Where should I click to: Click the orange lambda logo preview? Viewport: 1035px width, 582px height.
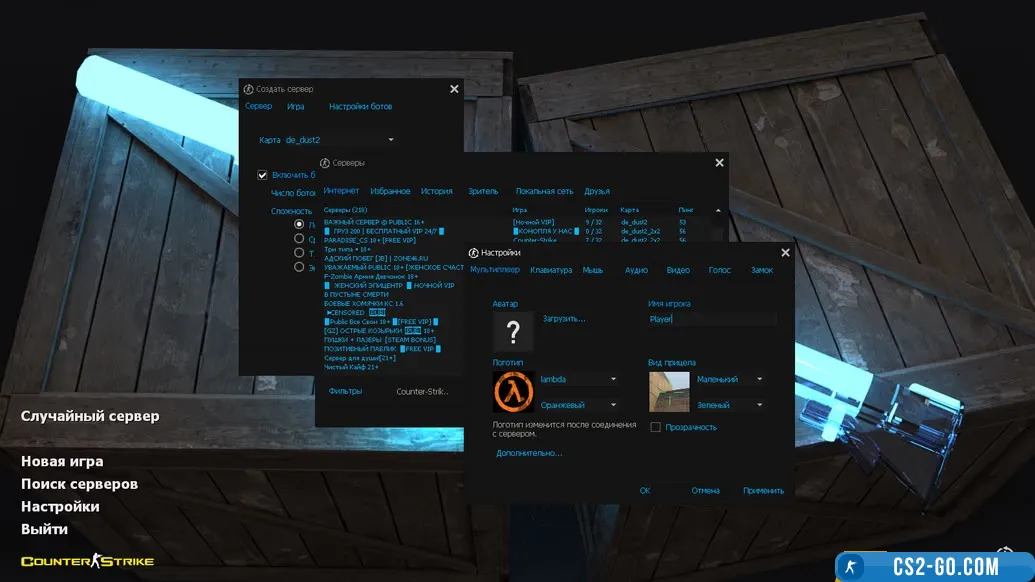pos(512,392)
